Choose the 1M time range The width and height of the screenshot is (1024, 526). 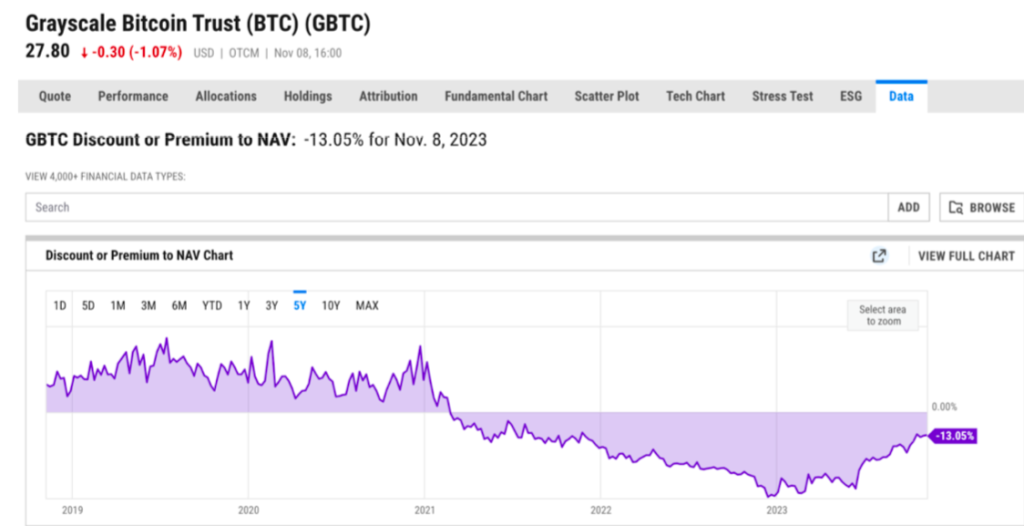point(118,305)
